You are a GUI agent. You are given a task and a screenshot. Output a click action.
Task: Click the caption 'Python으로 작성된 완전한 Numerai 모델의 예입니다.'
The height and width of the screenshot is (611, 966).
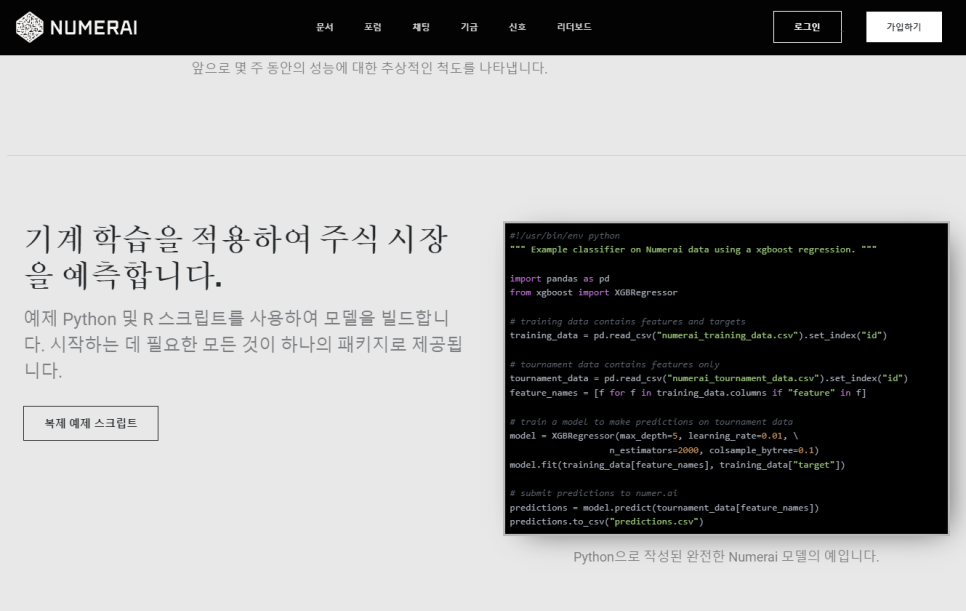(726, 556)
